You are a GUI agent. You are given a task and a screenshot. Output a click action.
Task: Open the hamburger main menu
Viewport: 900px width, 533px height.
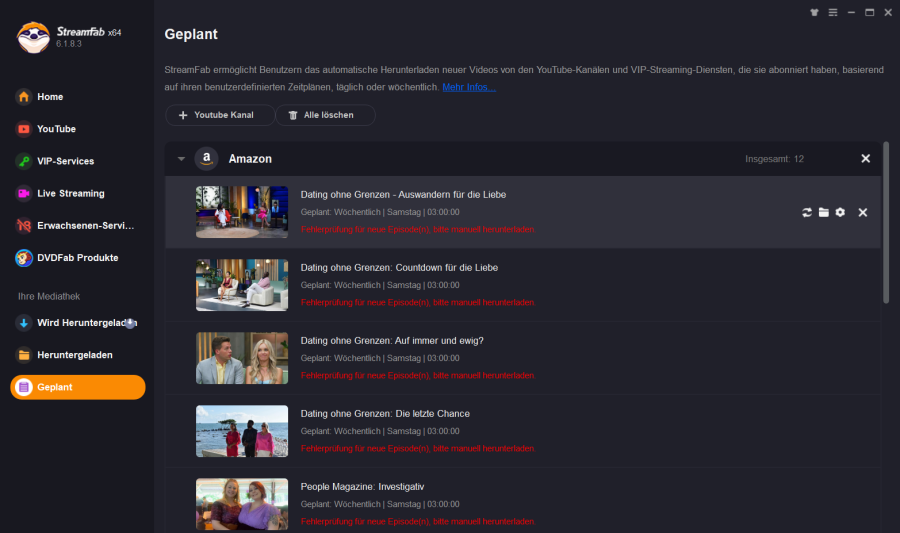pos(832,12)
